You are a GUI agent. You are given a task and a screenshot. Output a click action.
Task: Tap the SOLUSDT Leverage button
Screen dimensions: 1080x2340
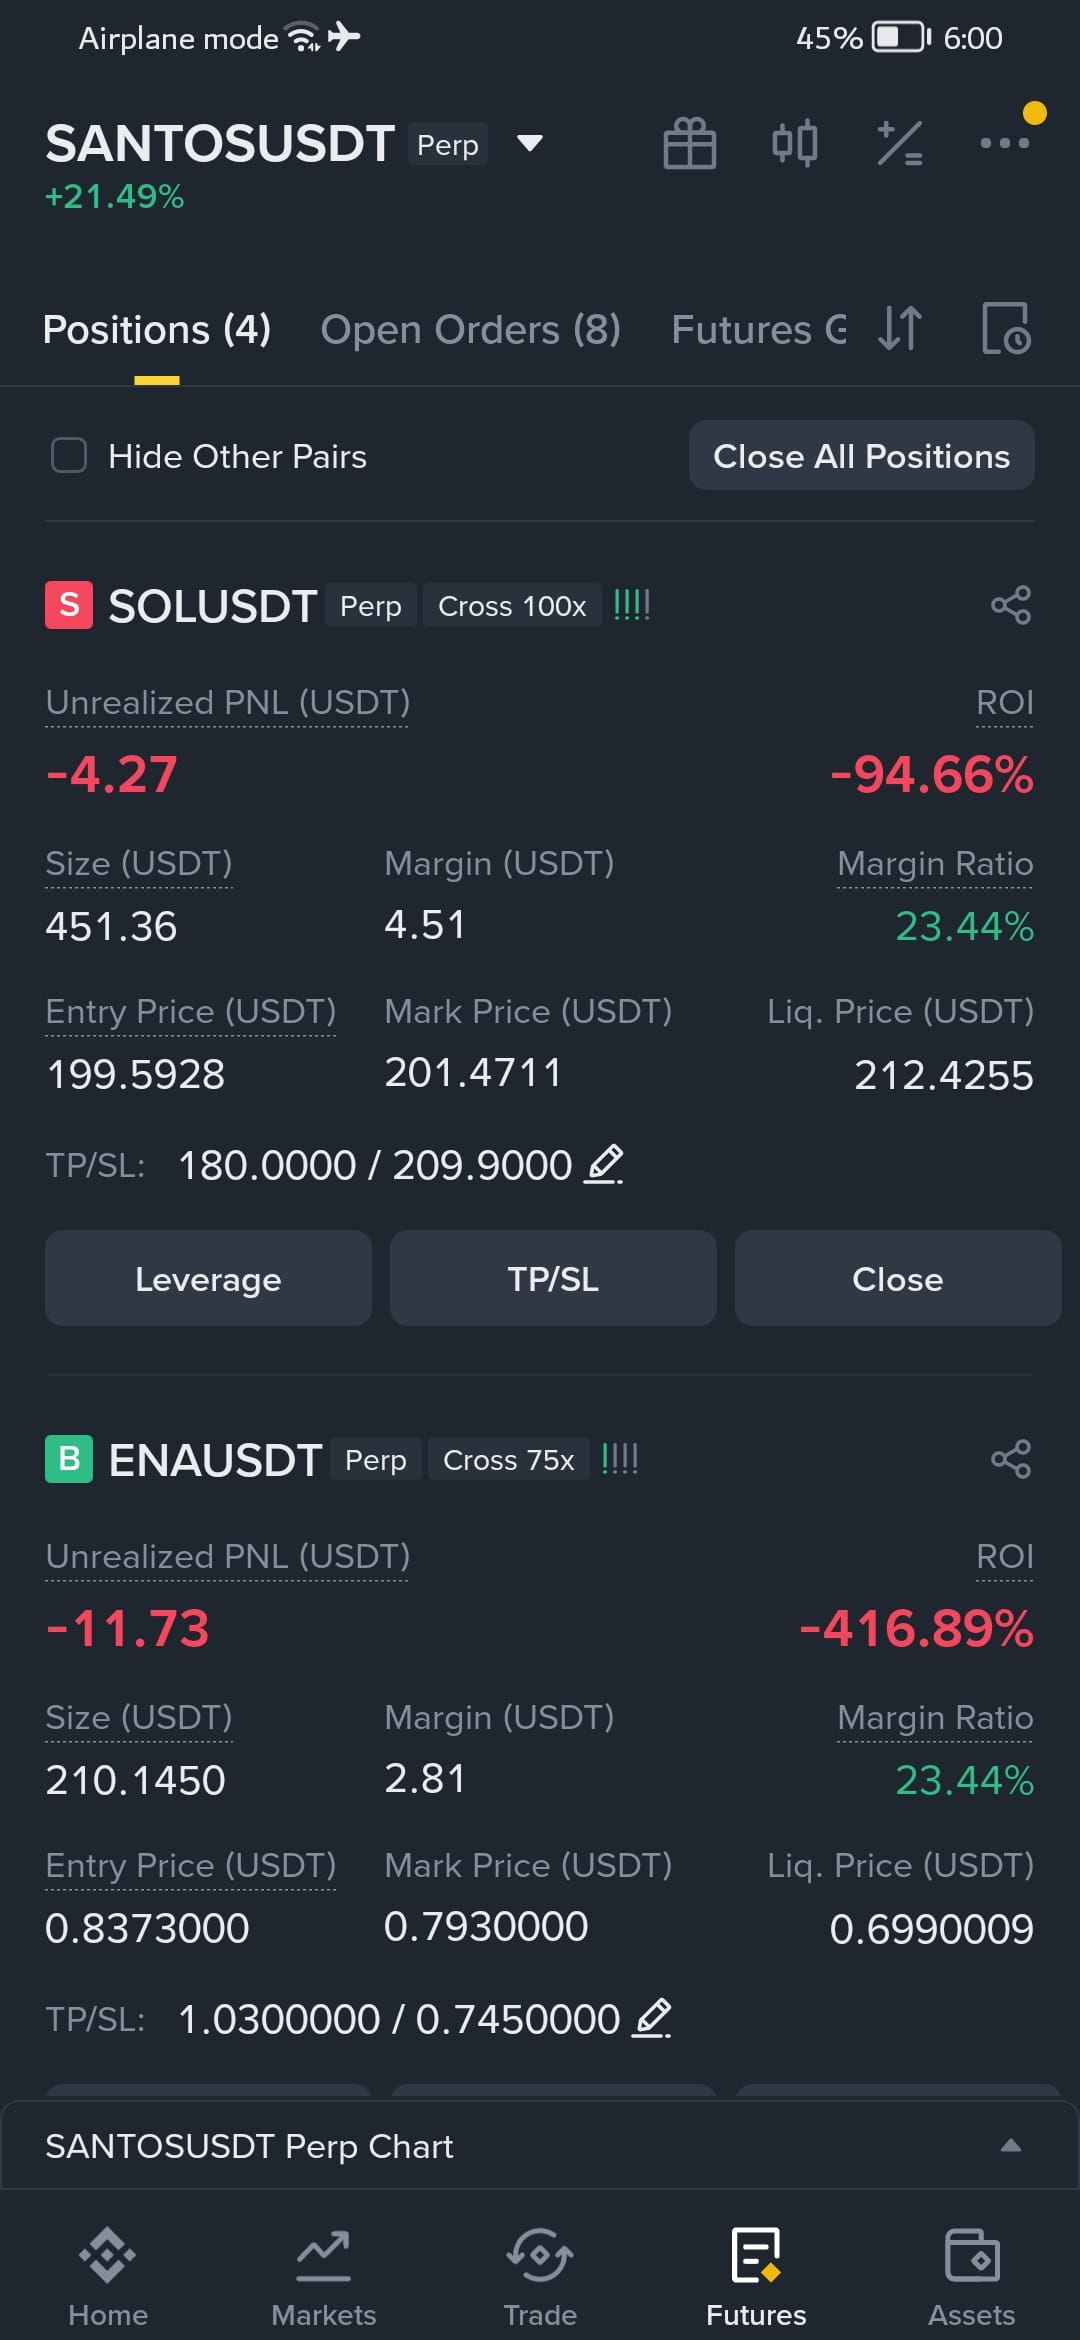coord(208,1278)
